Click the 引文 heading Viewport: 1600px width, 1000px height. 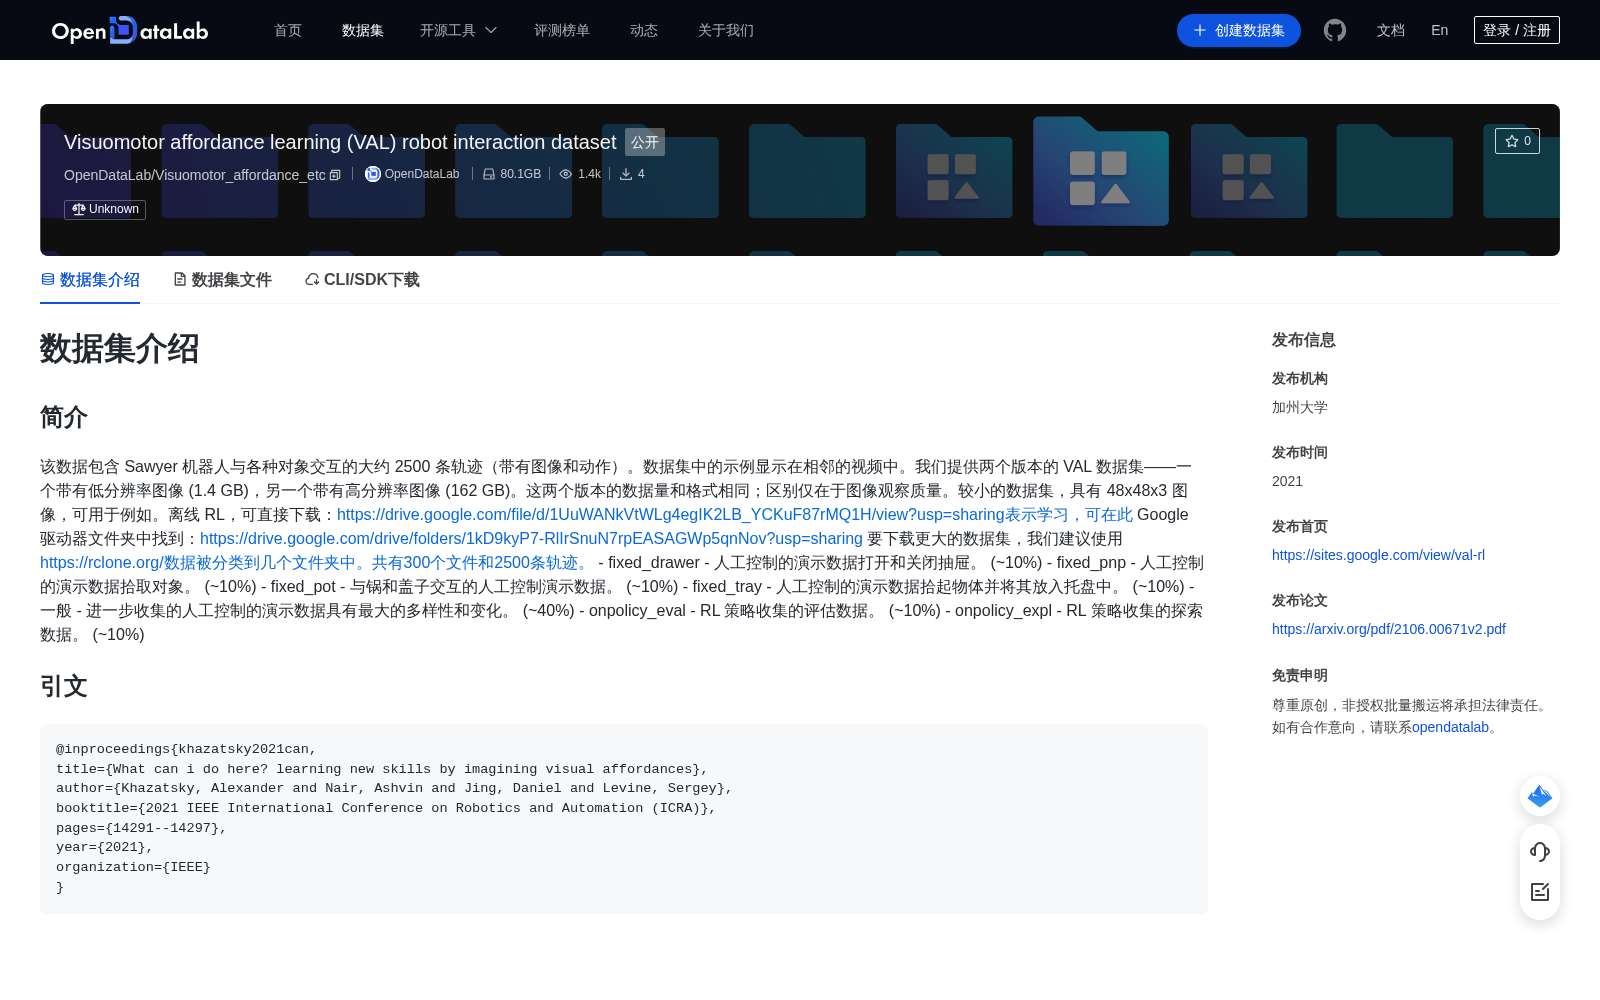[x=64, y=686]
